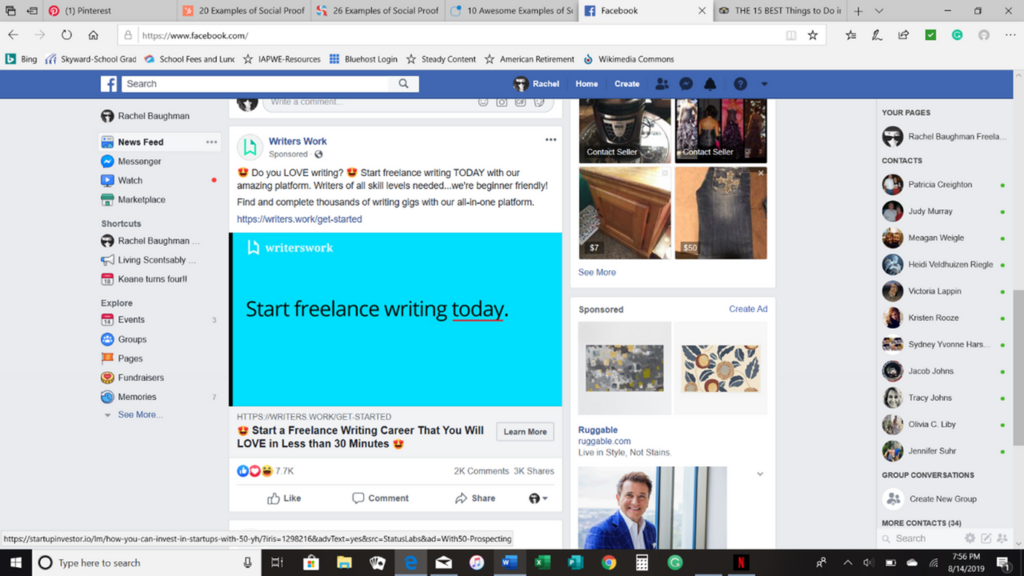Viewport: 1024px width, 576px height.
Task: Open Marketplace in the left sidebar
Action: [141, 200]
